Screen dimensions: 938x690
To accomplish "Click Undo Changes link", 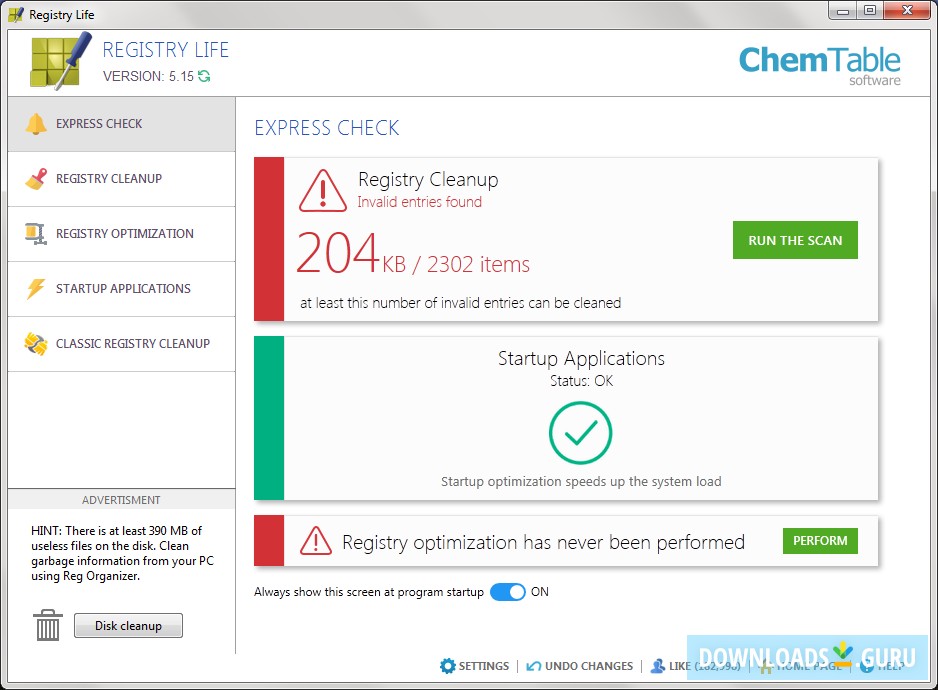I will (x=579, y=666).
